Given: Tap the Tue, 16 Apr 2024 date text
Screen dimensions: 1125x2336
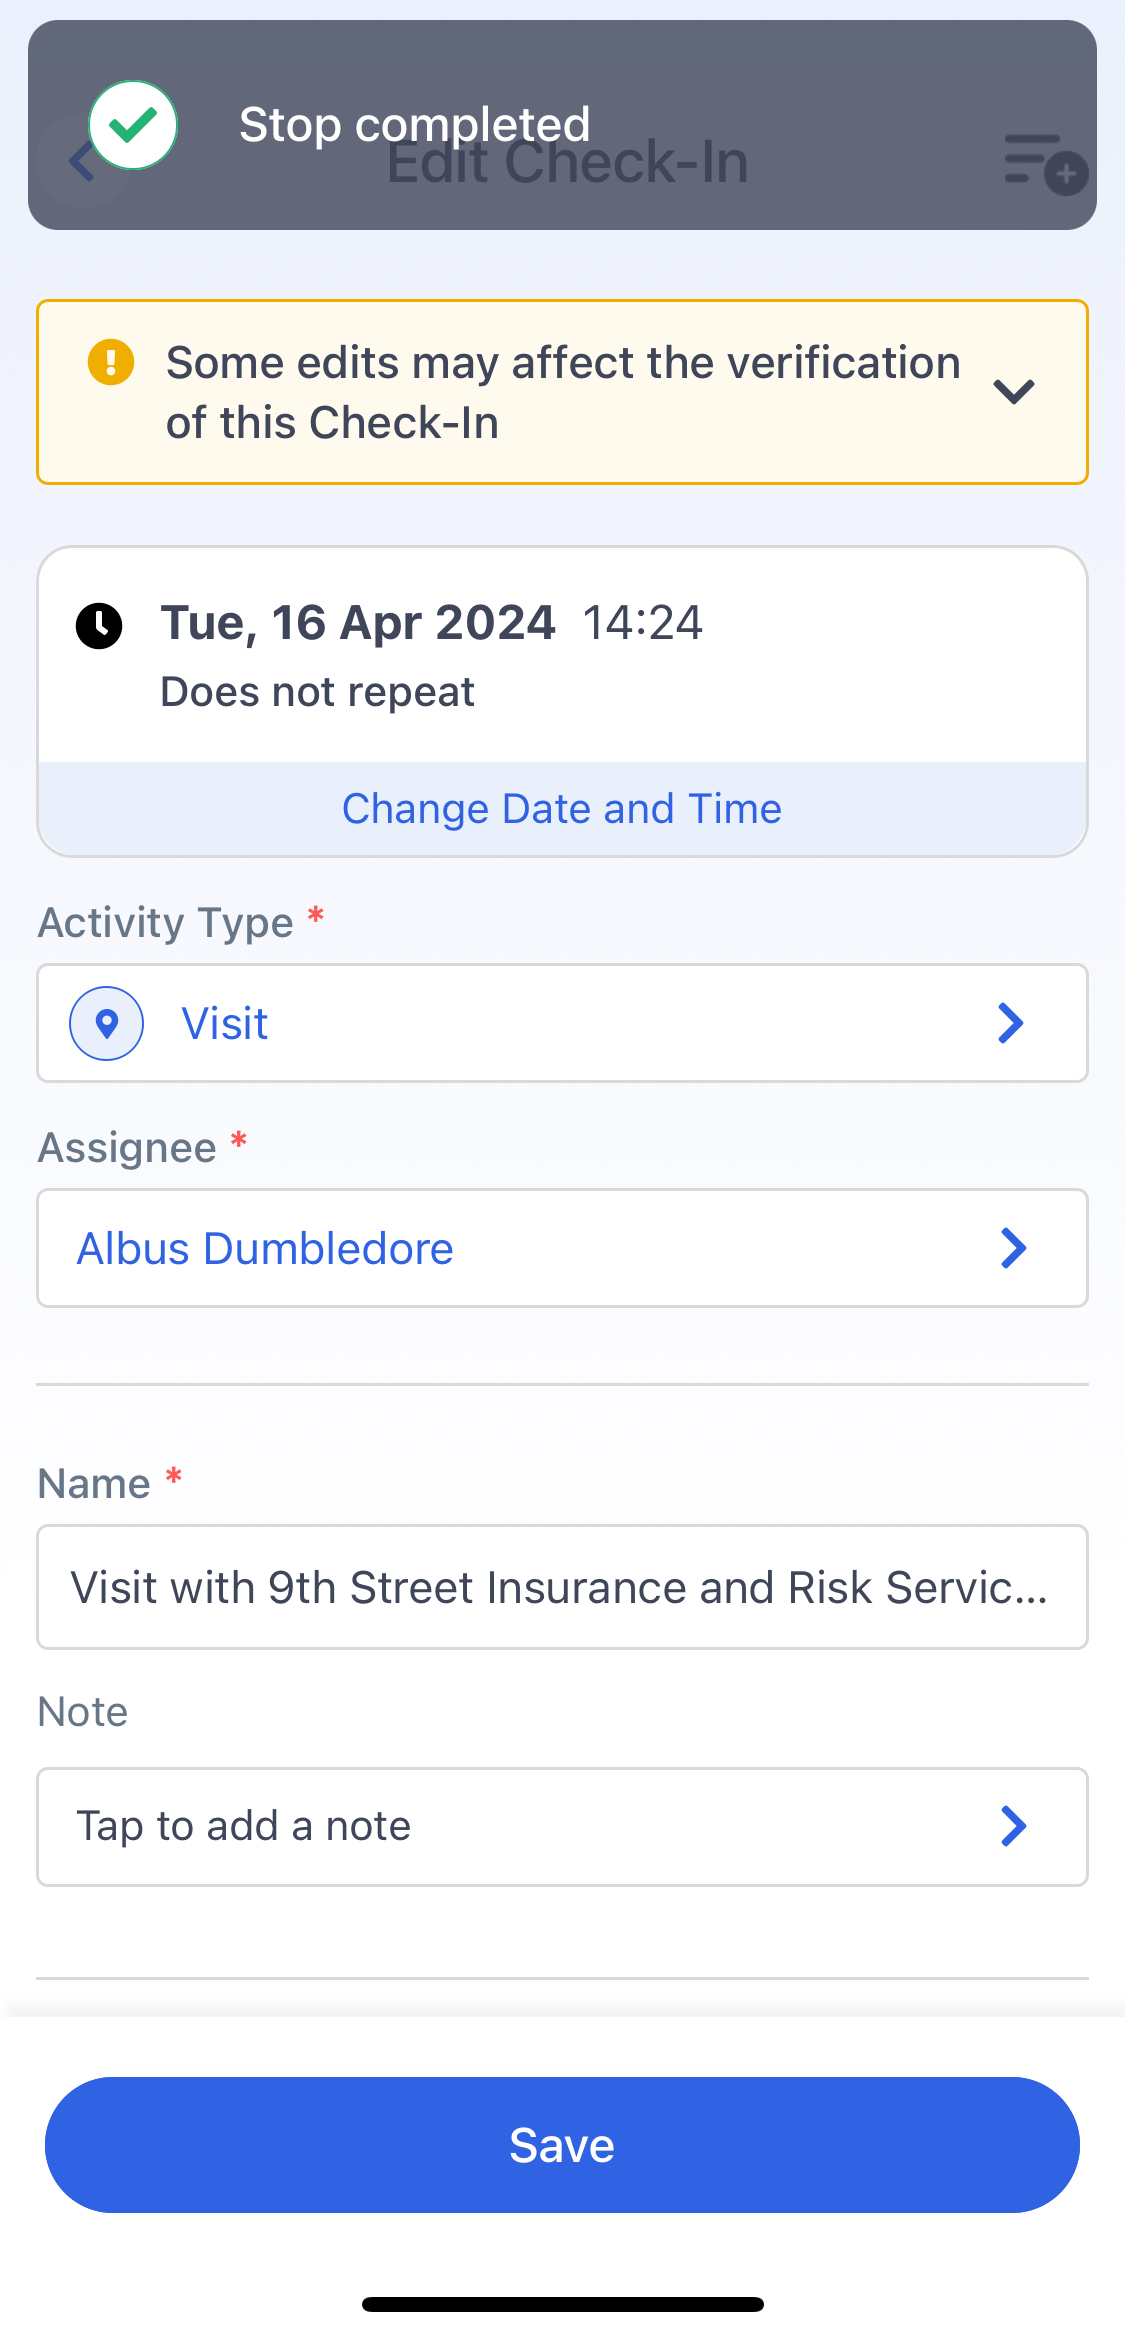Looking at the screenshot, I should click(358, 623).
